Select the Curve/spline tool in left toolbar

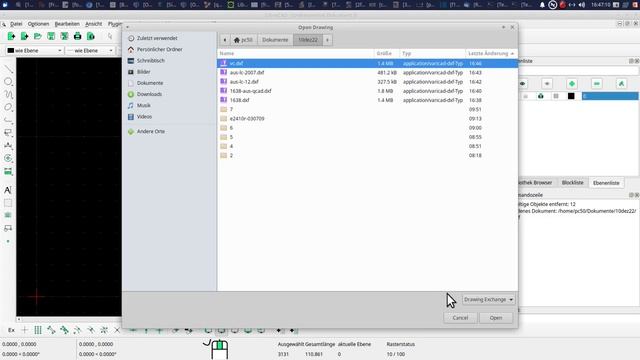(8, 95)
